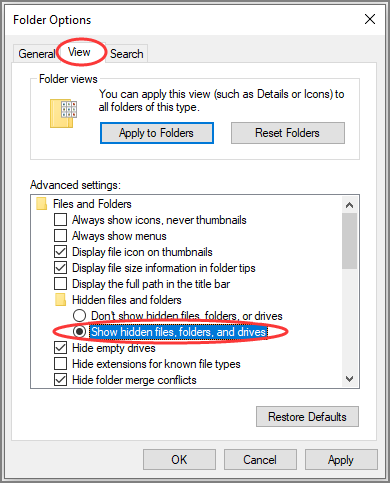Close the Folder Options dialog
The image size is (390, 483).
tap(370, 19)
